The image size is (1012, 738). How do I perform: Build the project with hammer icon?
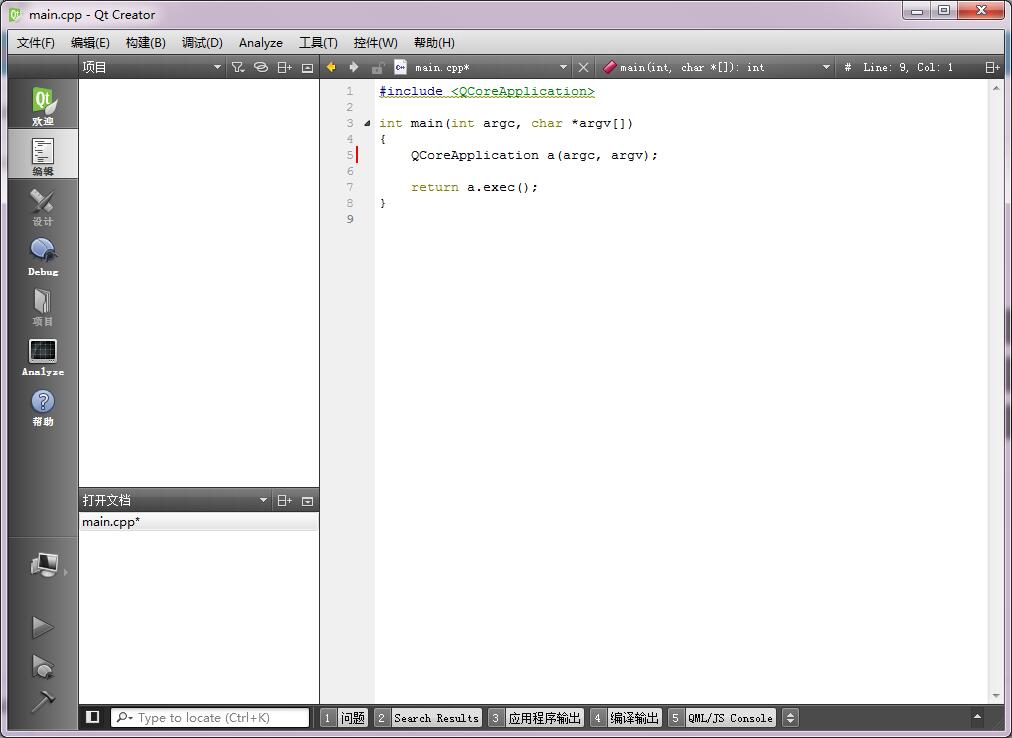pos(43,701)
